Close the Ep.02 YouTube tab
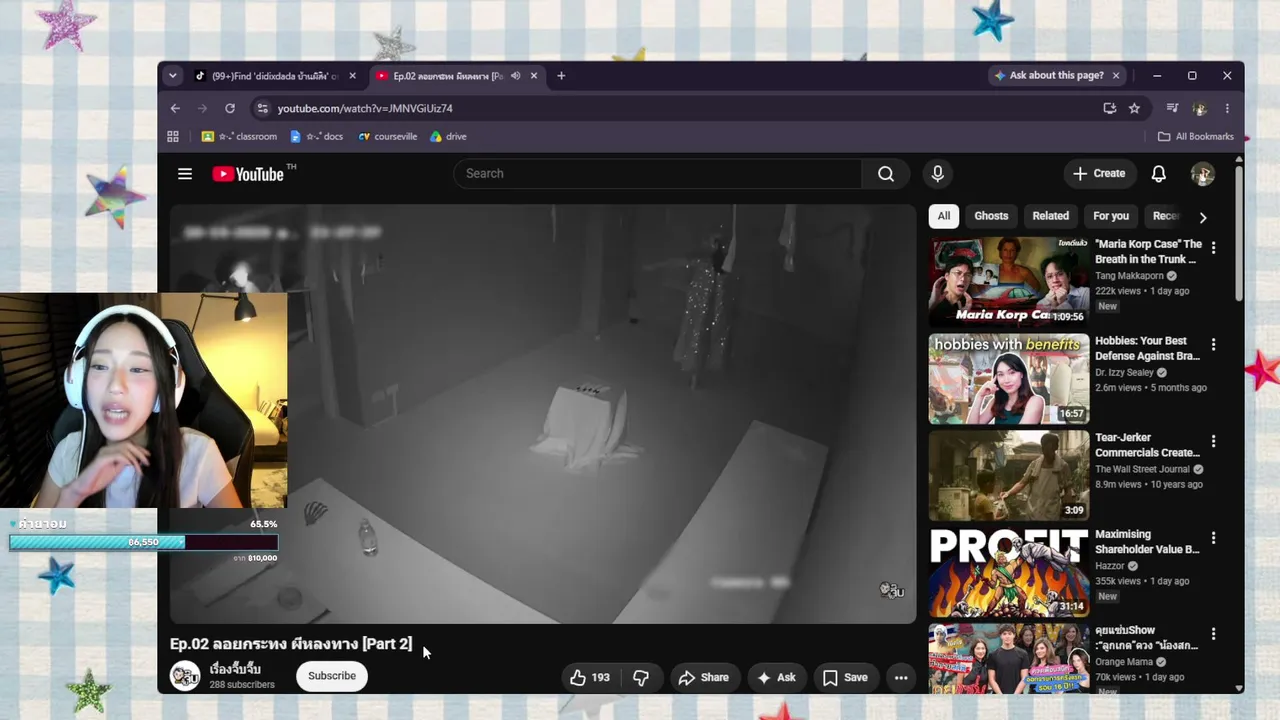Screen dimensions: 1280x720 point(534,76)
